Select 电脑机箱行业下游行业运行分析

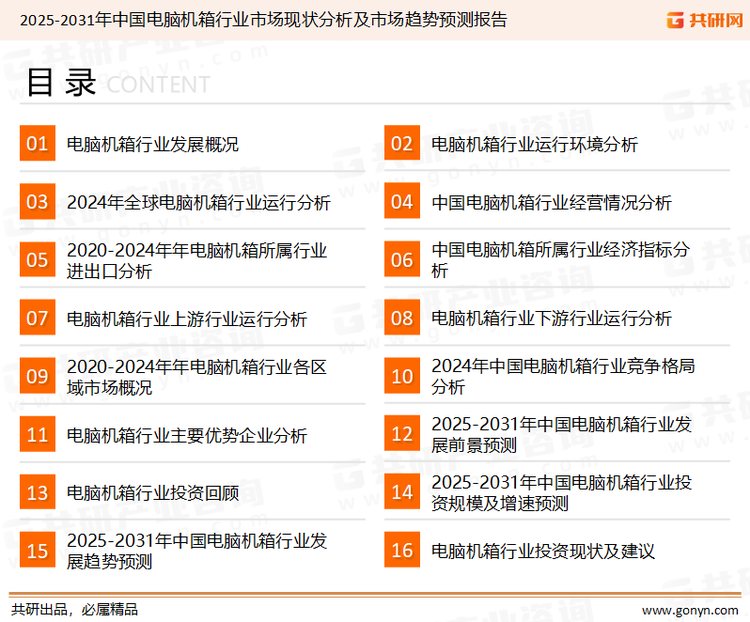coord(551,319)
